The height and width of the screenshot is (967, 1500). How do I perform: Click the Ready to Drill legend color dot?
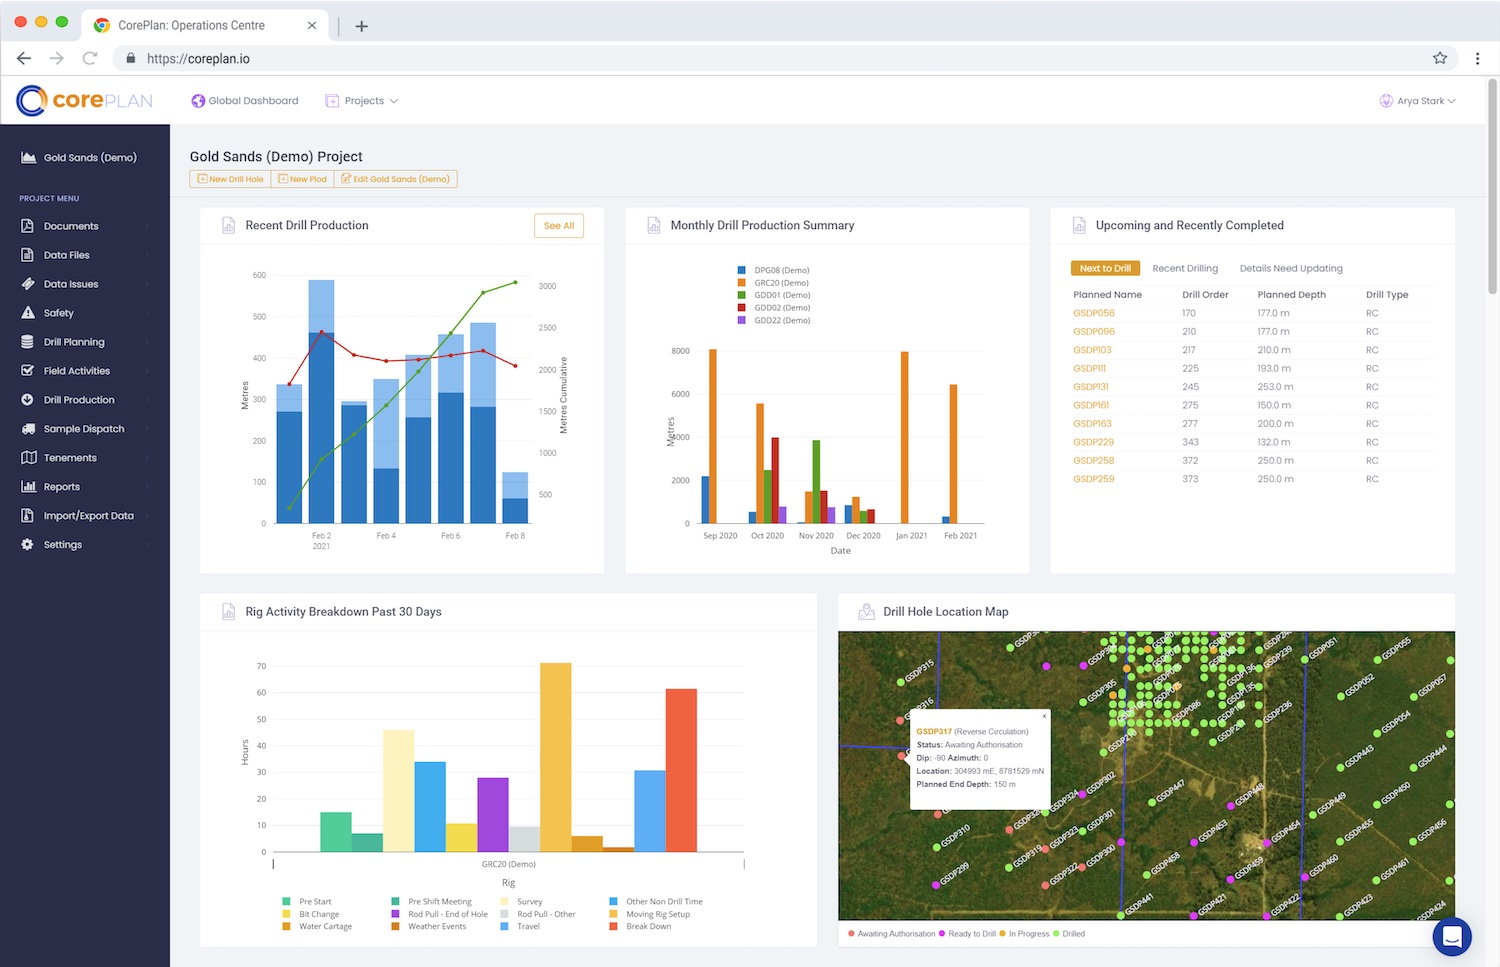(x=941, y=933)
